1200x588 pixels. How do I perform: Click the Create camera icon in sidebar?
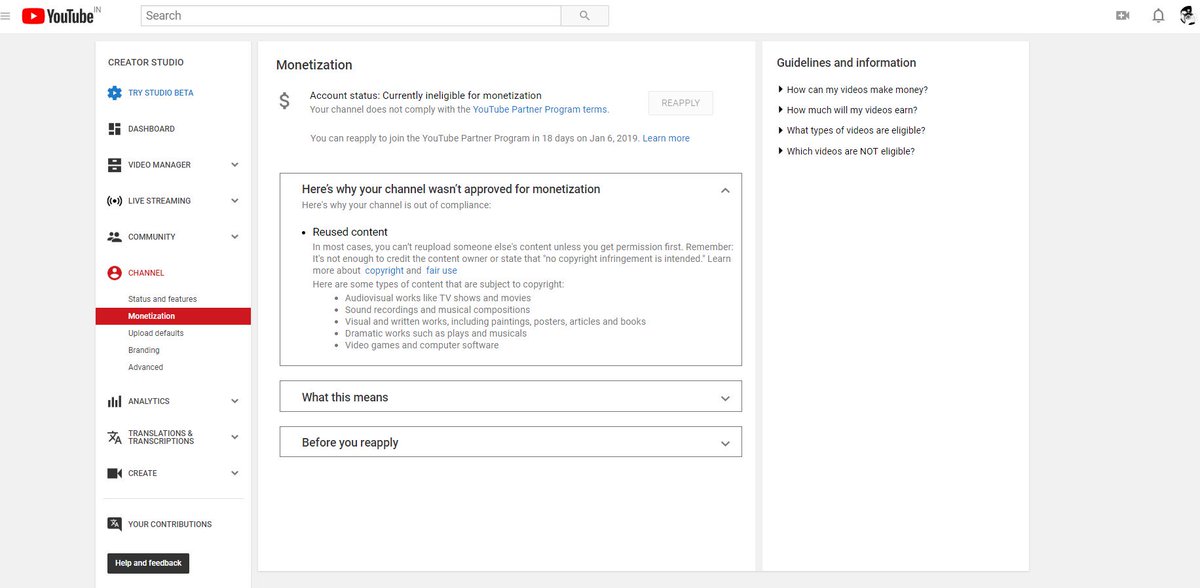coord(114,473)
